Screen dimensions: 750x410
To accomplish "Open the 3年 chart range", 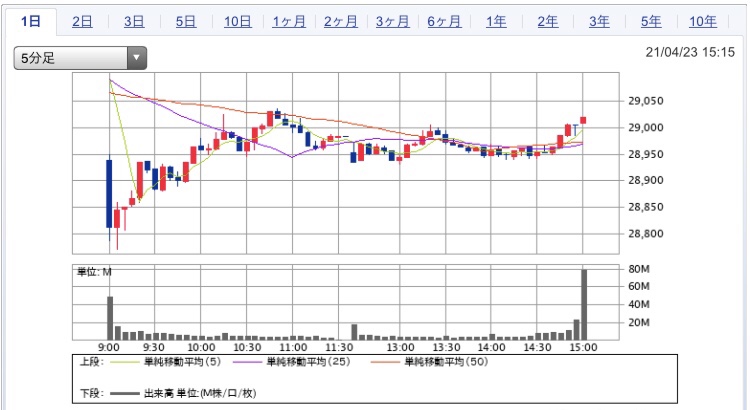I will click(x=599, y=22).
